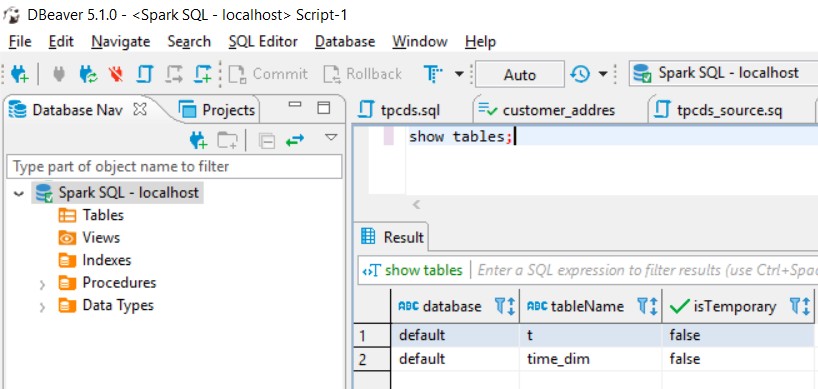Click the database column header
The height and width of the screenshot is (389, 818).
455,306
